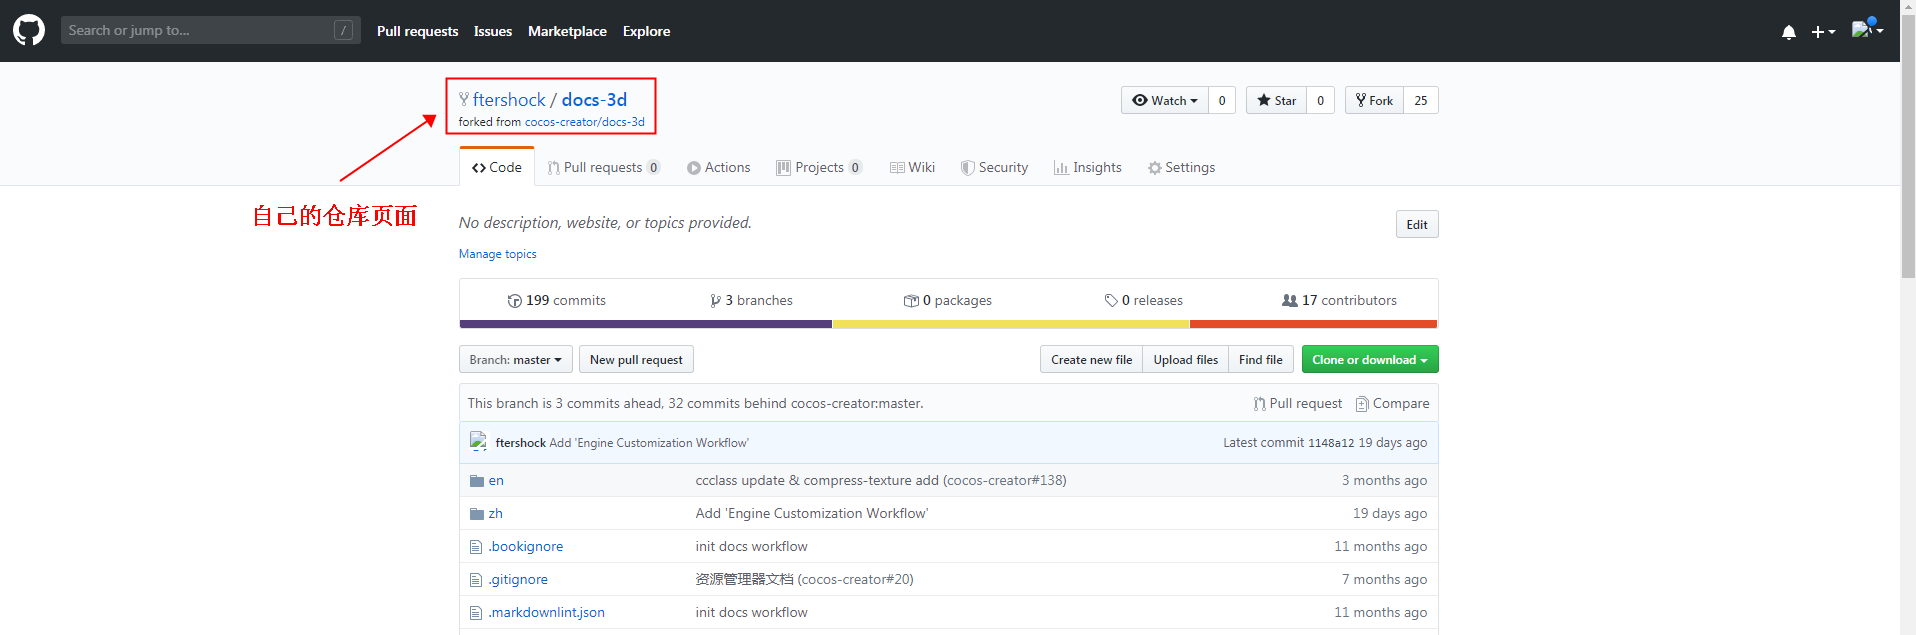1916x635 pixels.
Task: Switch to the Security tab
Action: [994, 167]
